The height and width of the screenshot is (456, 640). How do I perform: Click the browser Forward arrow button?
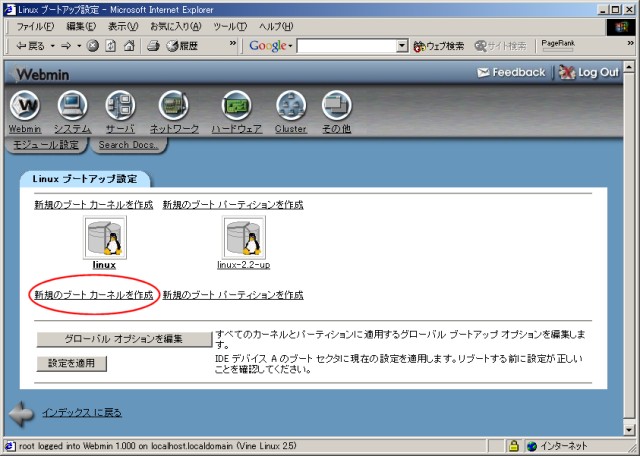66,46
